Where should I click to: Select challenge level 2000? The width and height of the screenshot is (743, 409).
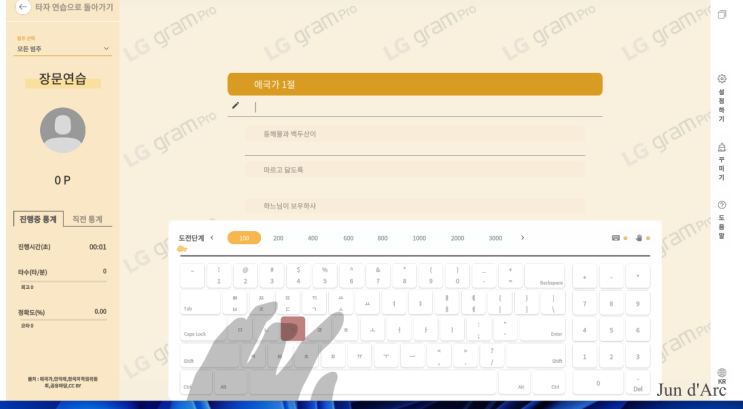(x=457, y=238)
